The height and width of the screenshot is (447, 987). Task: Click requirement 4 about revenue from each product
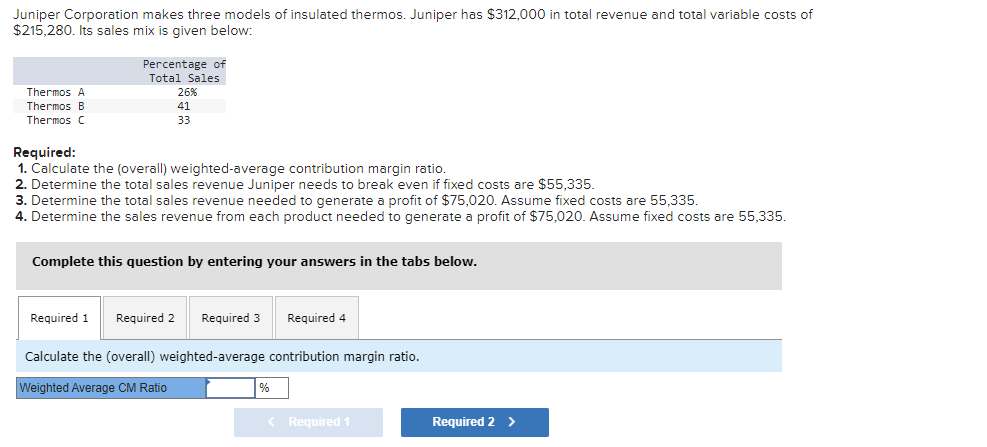pos(400,216)
